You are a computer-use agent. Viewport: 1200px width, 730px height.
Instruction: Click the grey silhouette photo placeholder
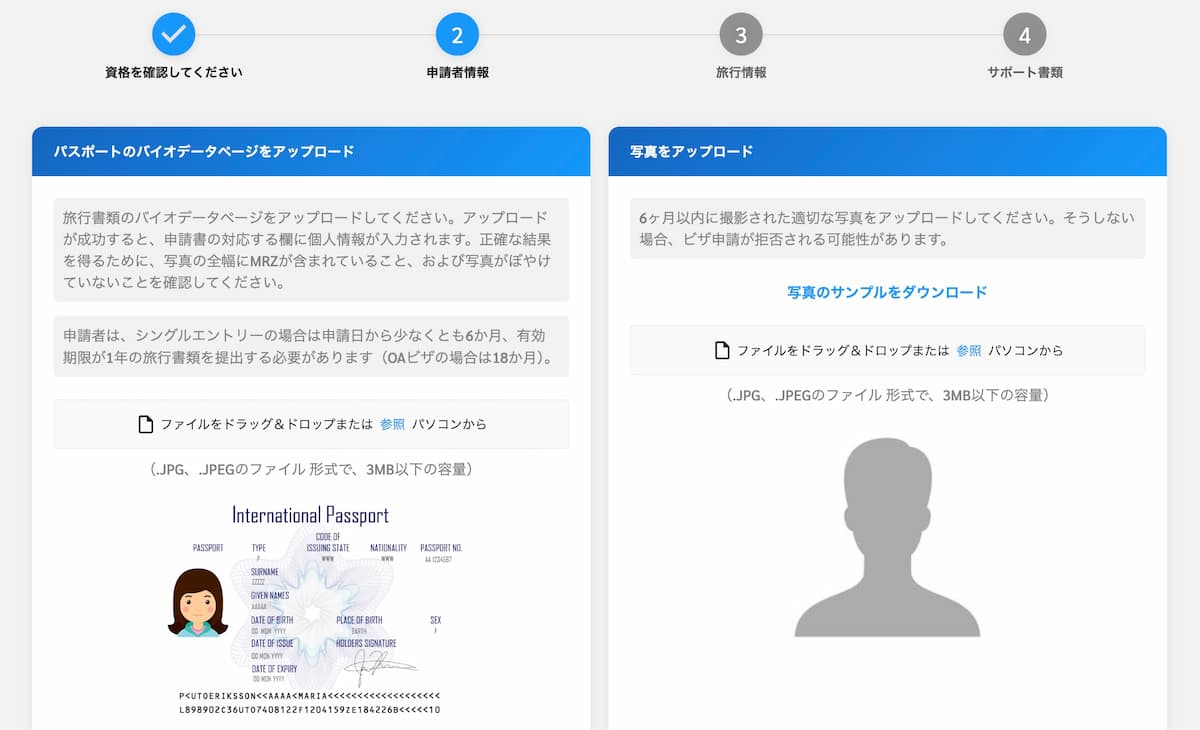(887, 539)
